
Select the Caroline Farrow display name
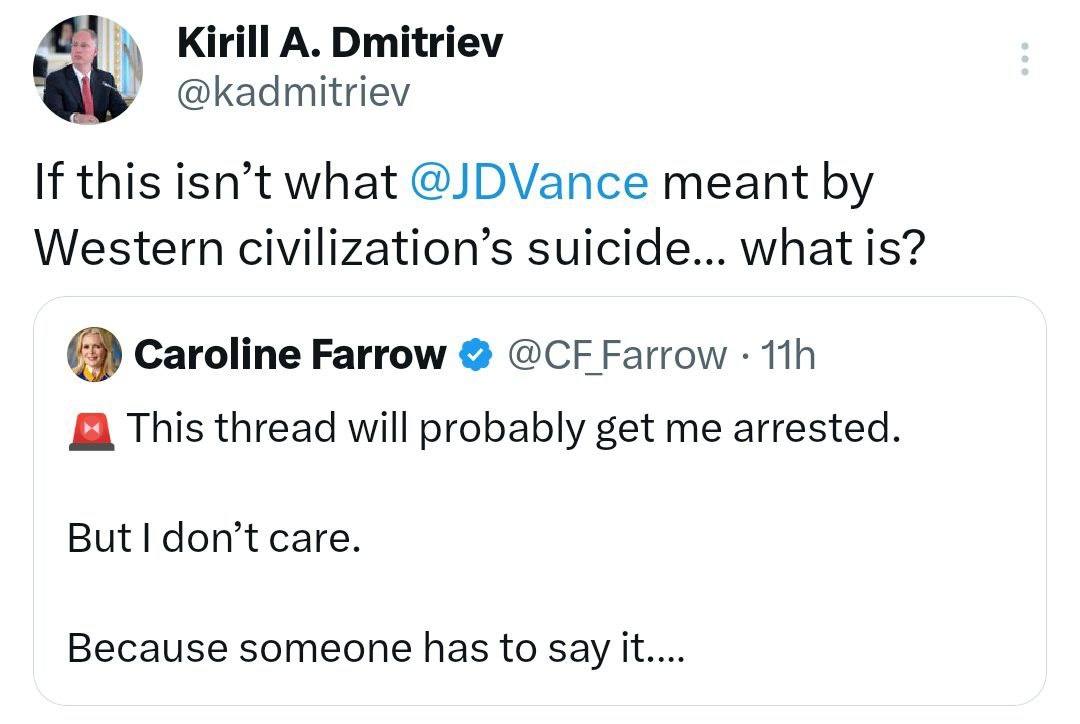click(x=290, y=355)
